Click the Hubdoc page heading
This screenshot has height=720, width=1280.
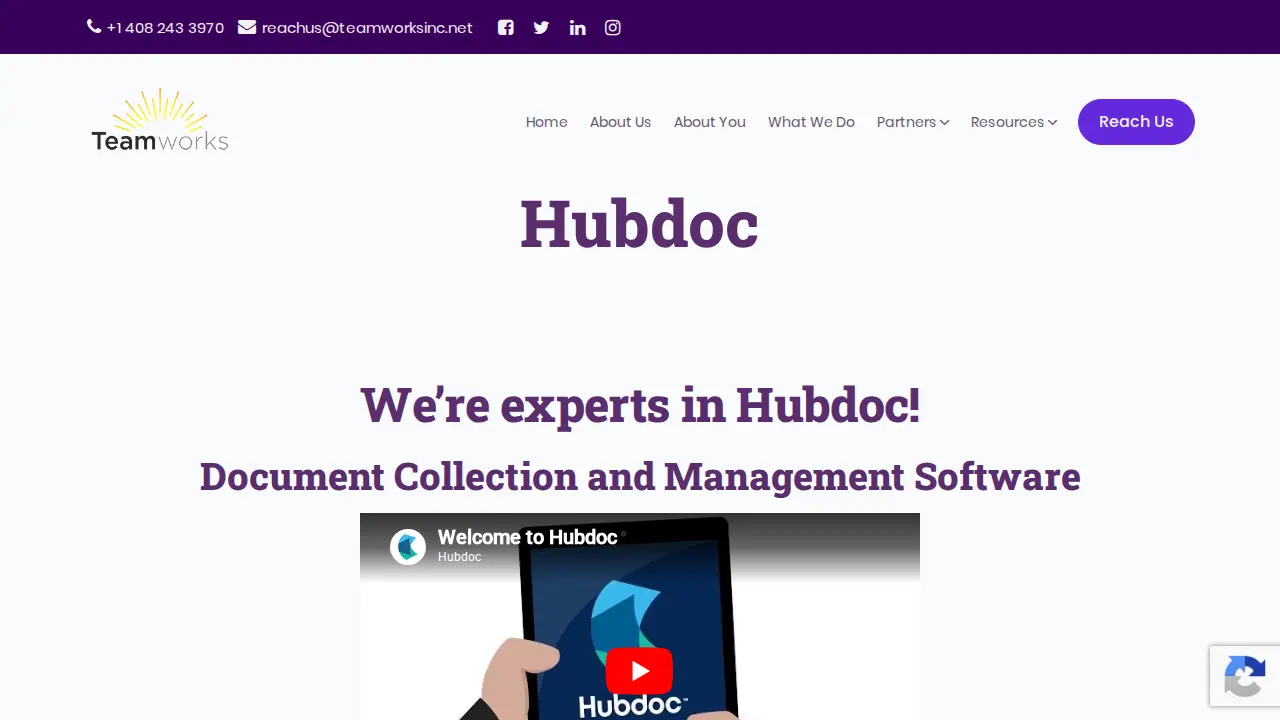(639, 223)
